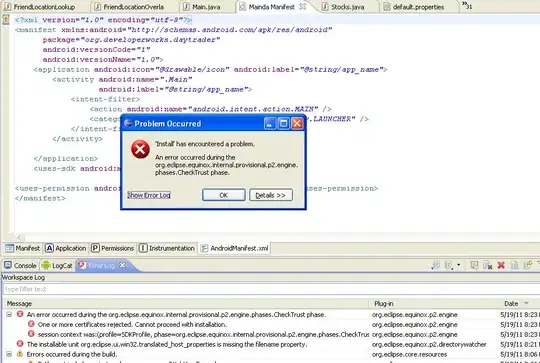Sort log by the Plug-in column header
The image size is (540, 363).
(435, 304)
